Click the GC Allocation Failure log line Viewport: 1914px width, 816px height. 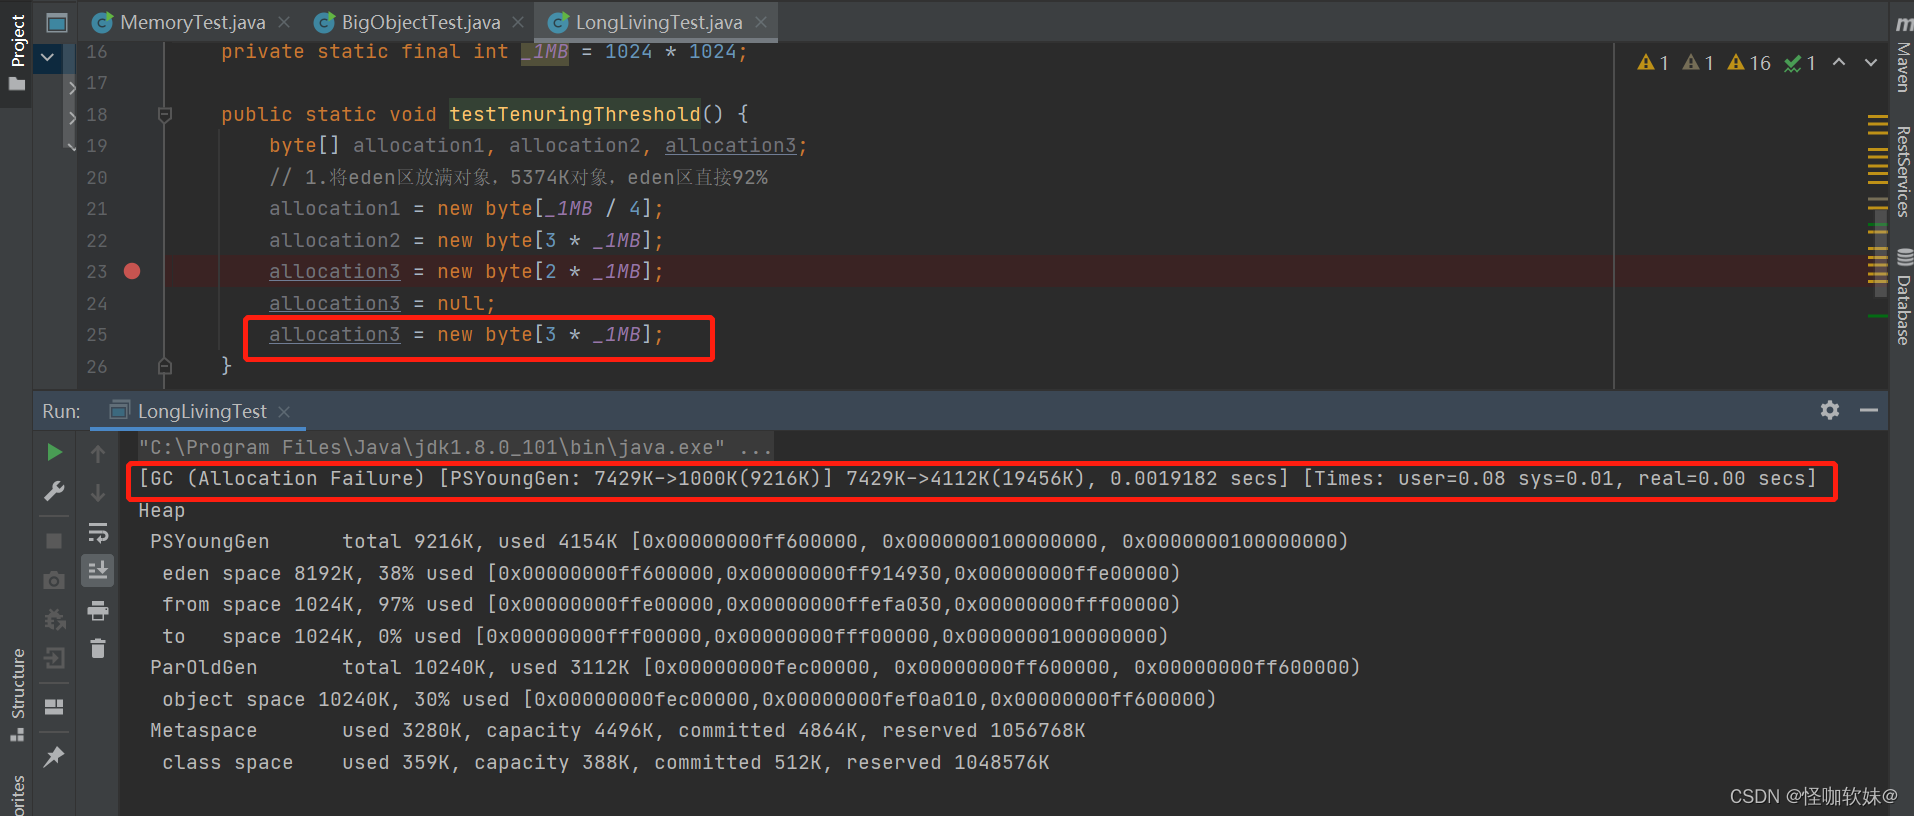(978, 478)
